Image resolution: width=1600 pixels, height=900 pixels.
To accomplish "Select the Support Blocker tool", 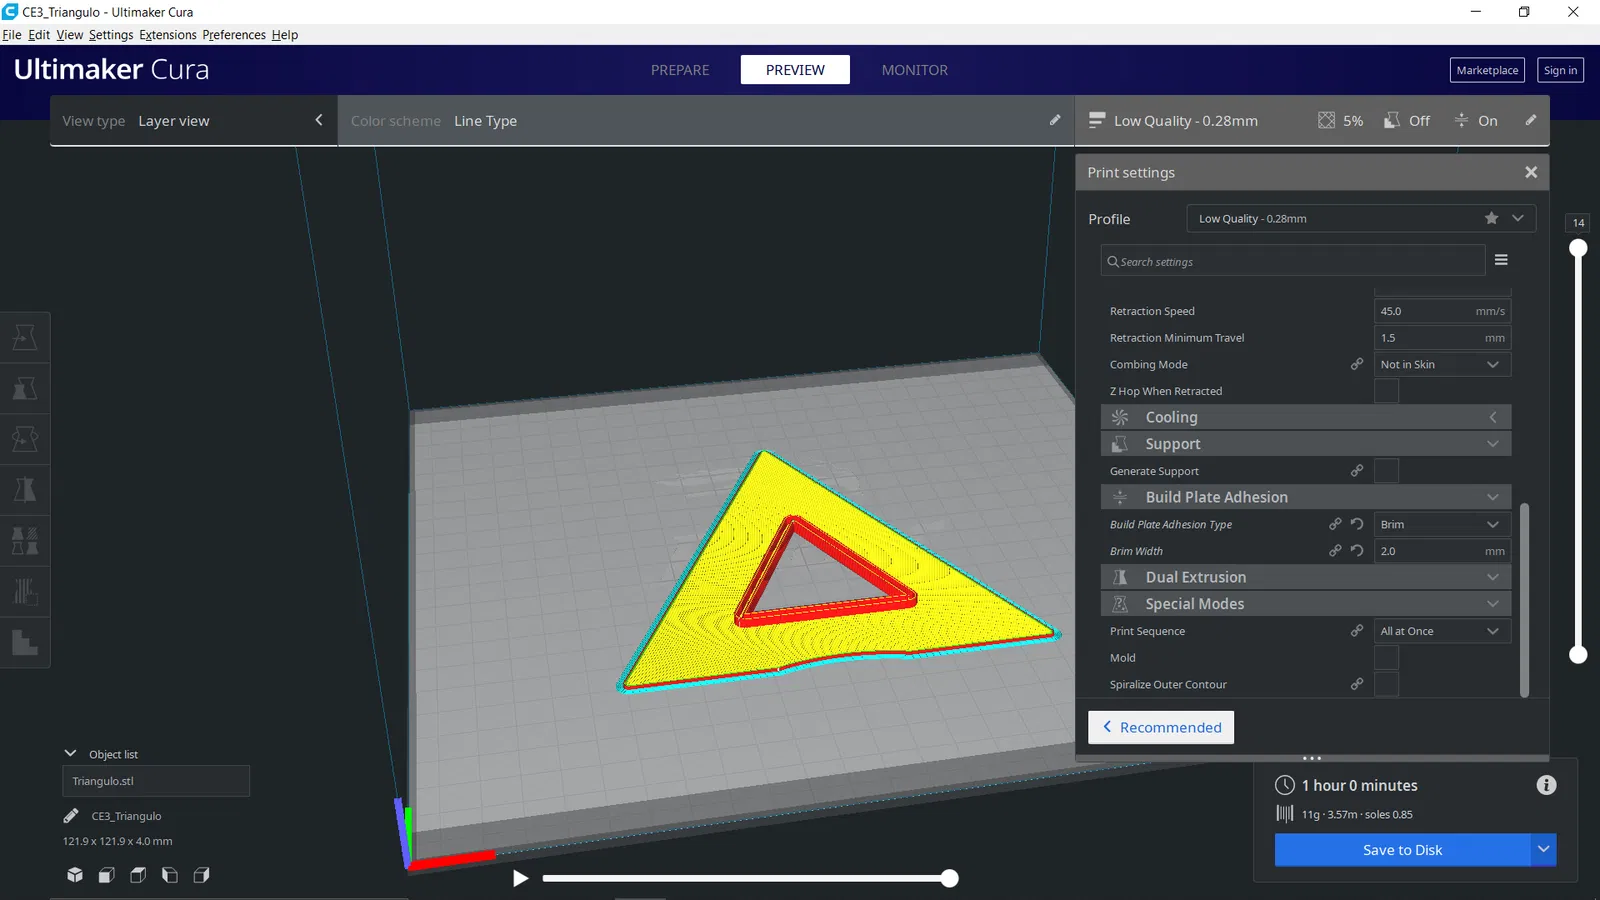I will pos(25,592).
